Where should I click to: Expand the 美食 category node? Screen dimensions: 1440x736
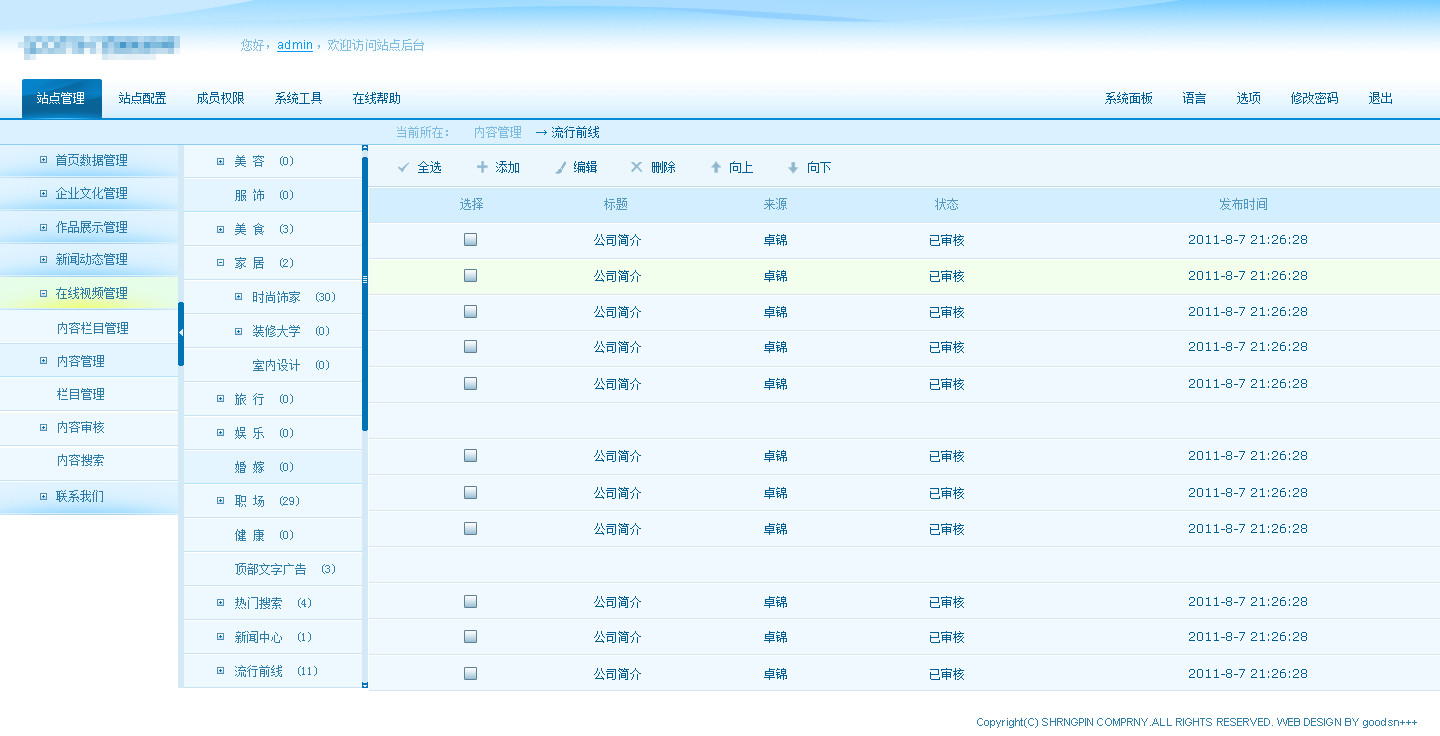tap(221, 230)
